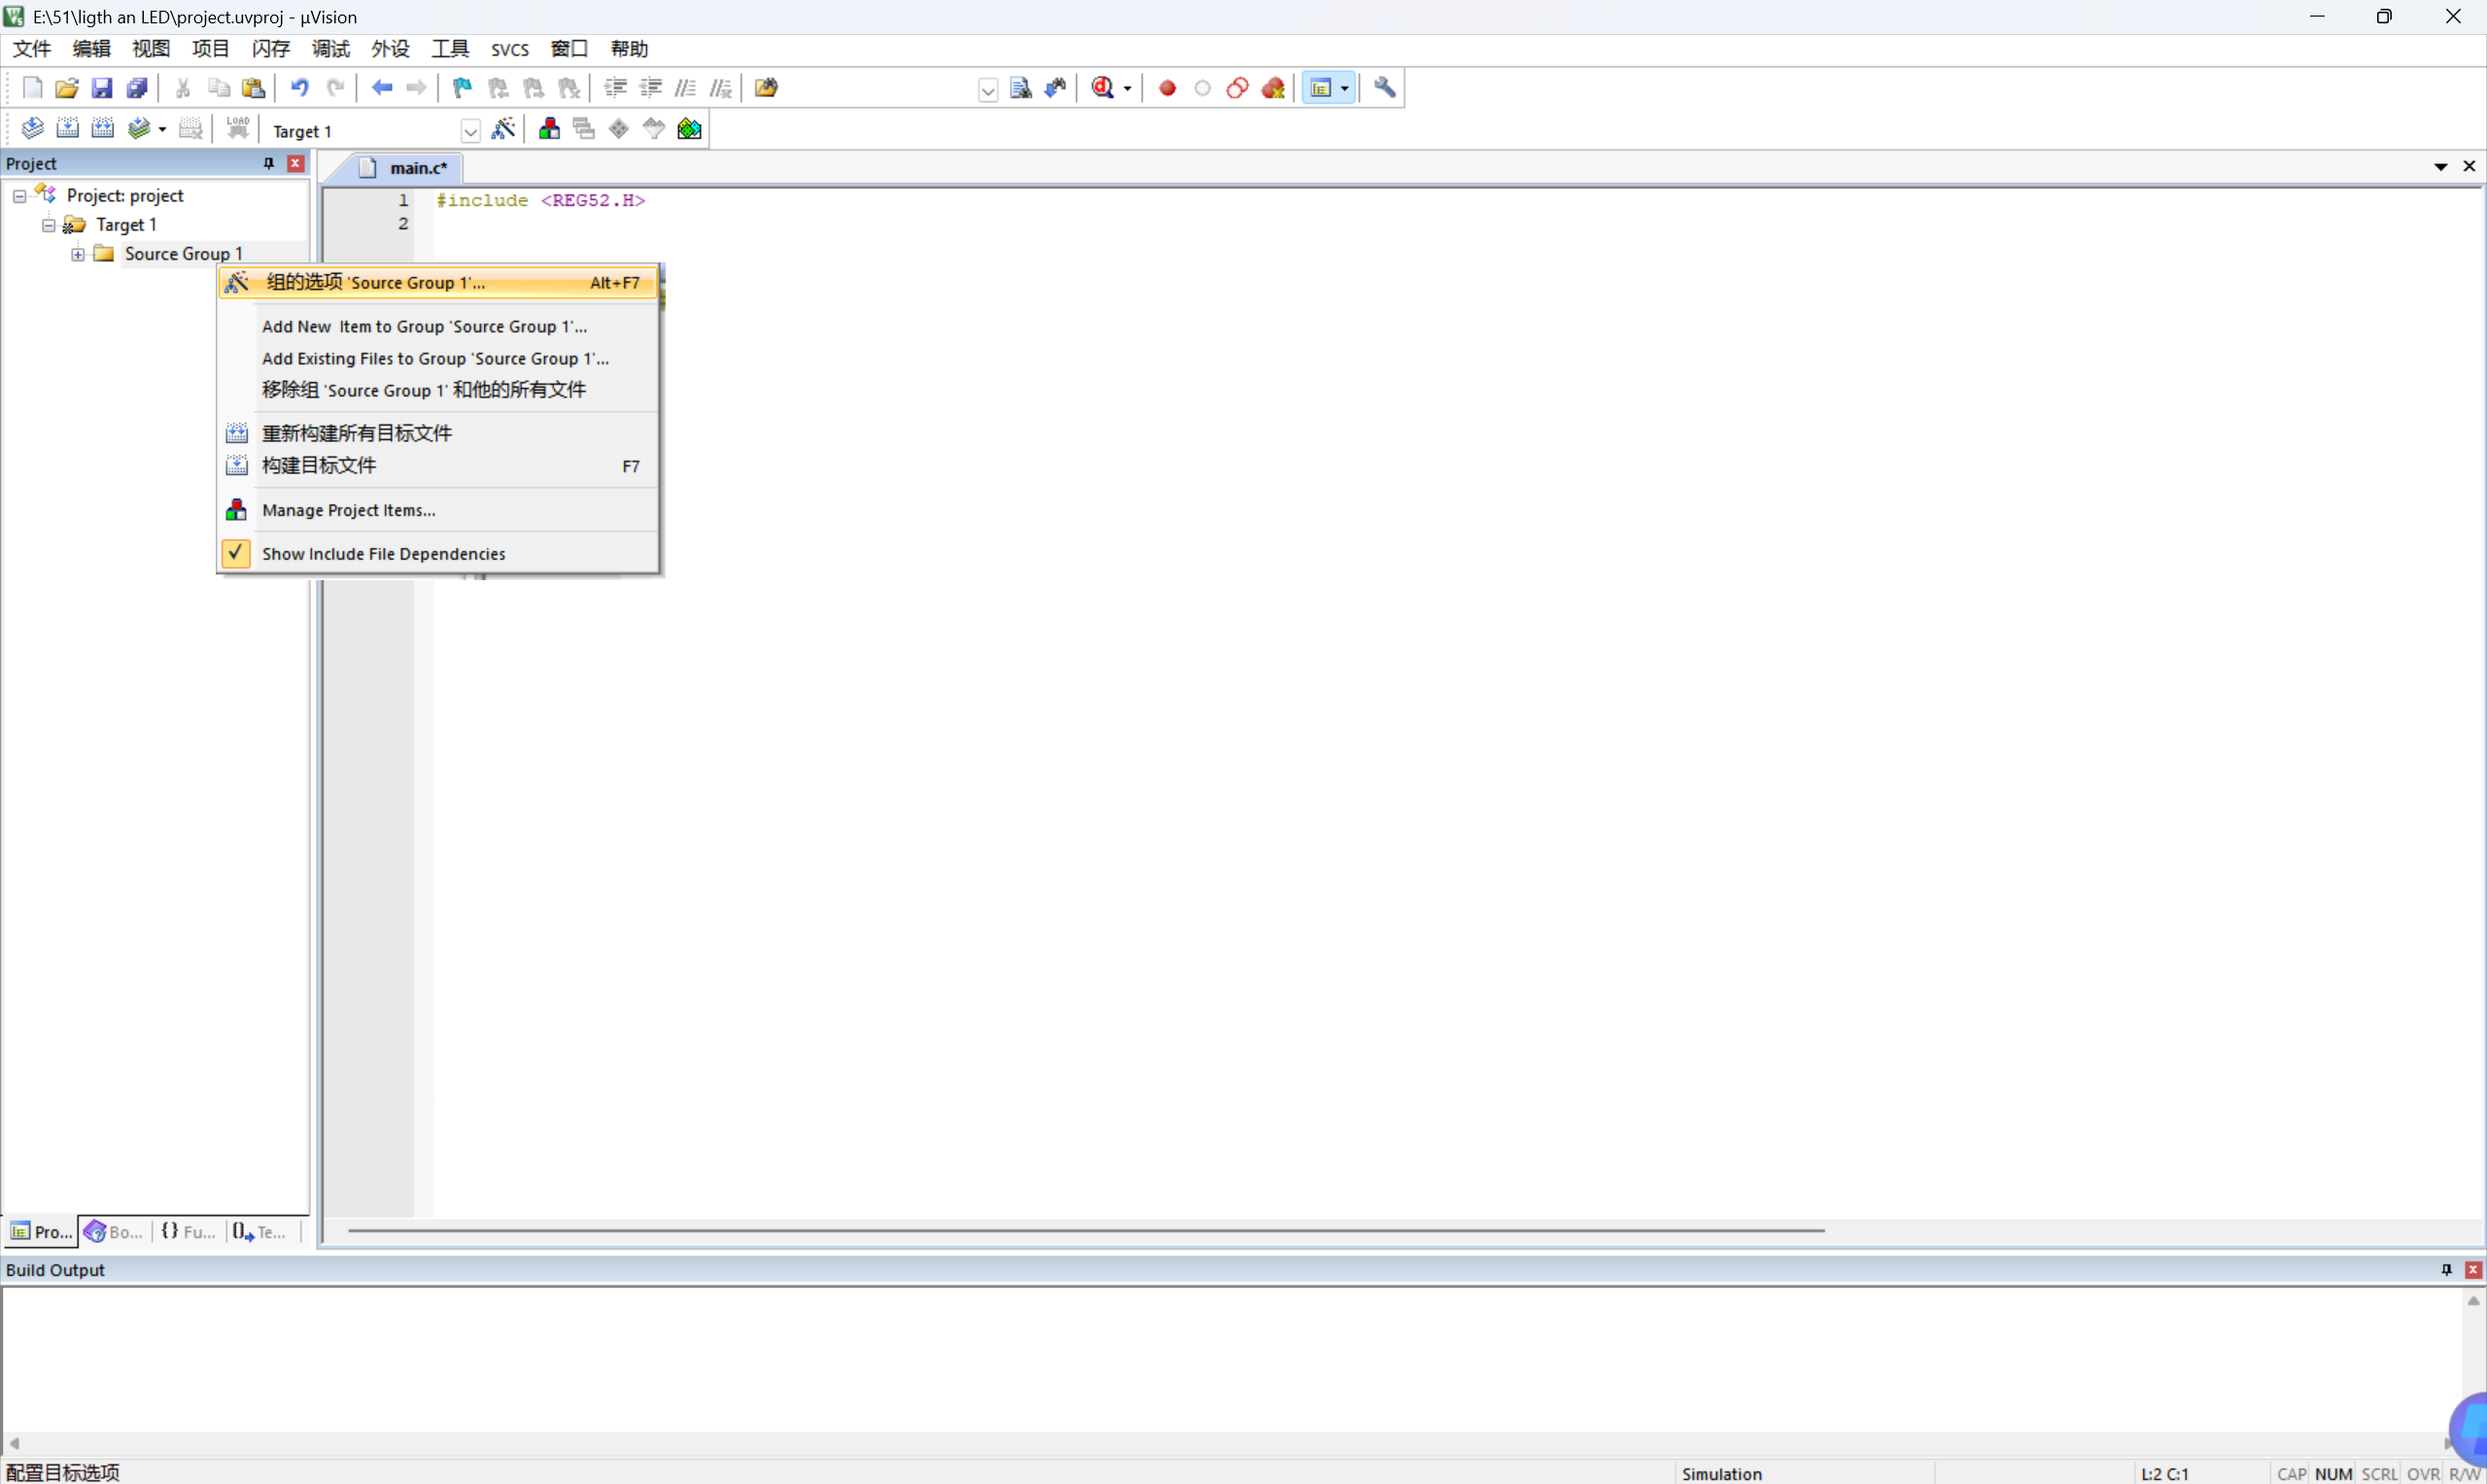
Task: Toggle bookmark with blue flag icon
Action: tap(462, 88)
